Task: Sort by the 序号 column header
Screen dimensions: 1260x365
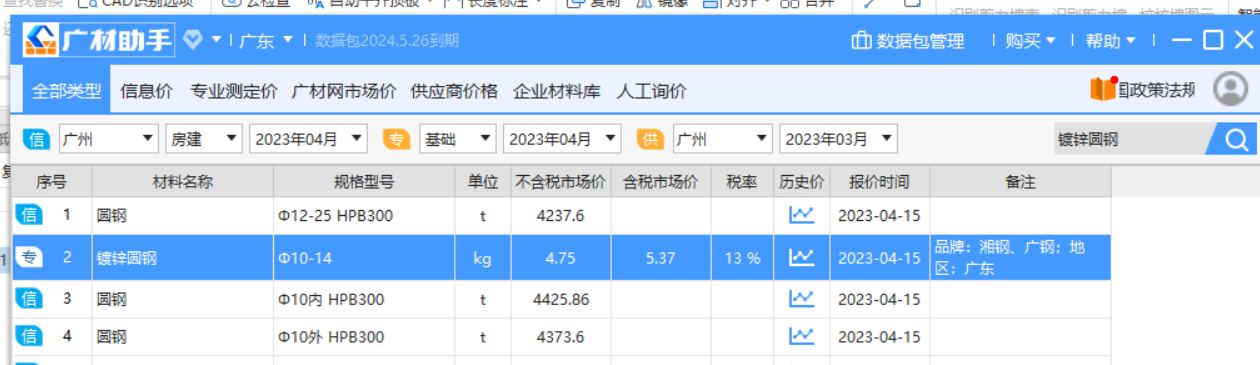Action: tap(51, 182)
